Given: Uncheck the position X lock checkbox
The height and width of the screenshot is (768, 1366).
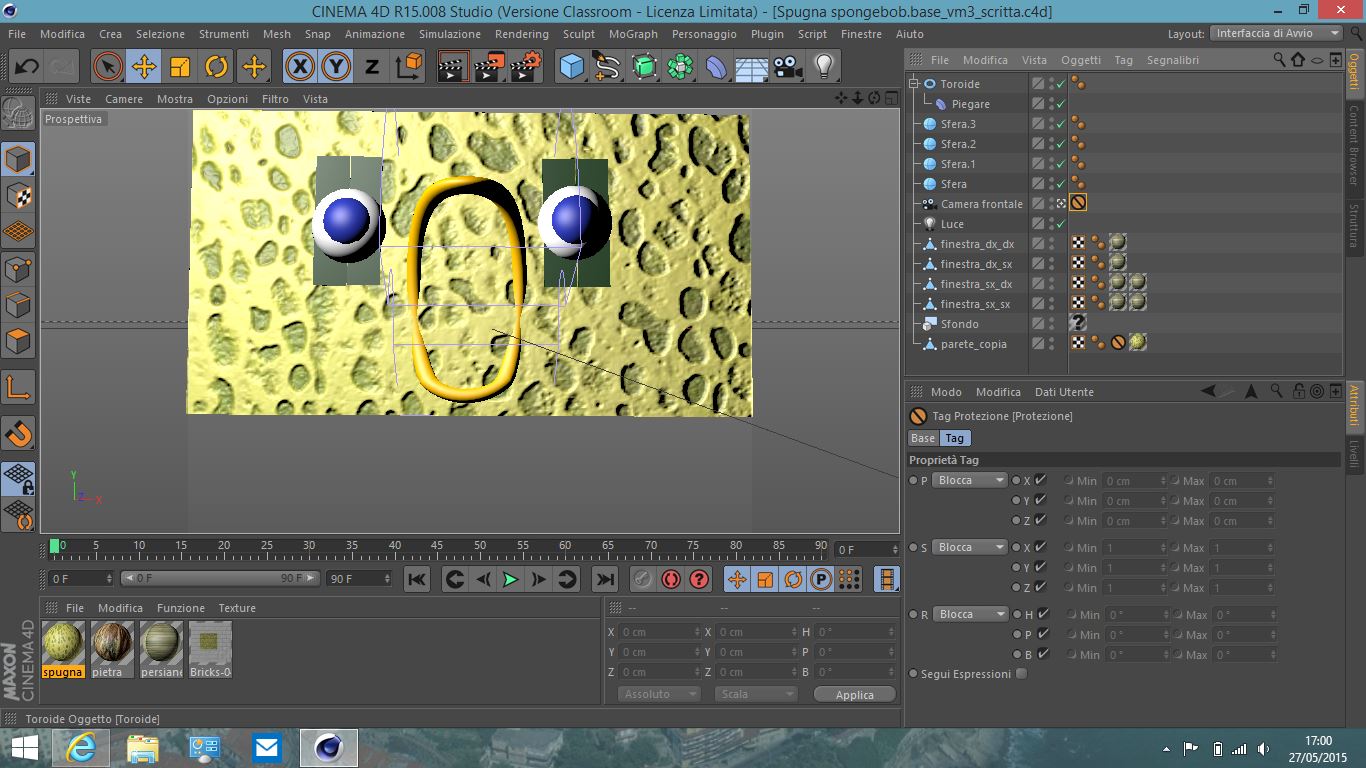Looking at the screenshot, I should pyautogui.click(x=1040, y=480).
